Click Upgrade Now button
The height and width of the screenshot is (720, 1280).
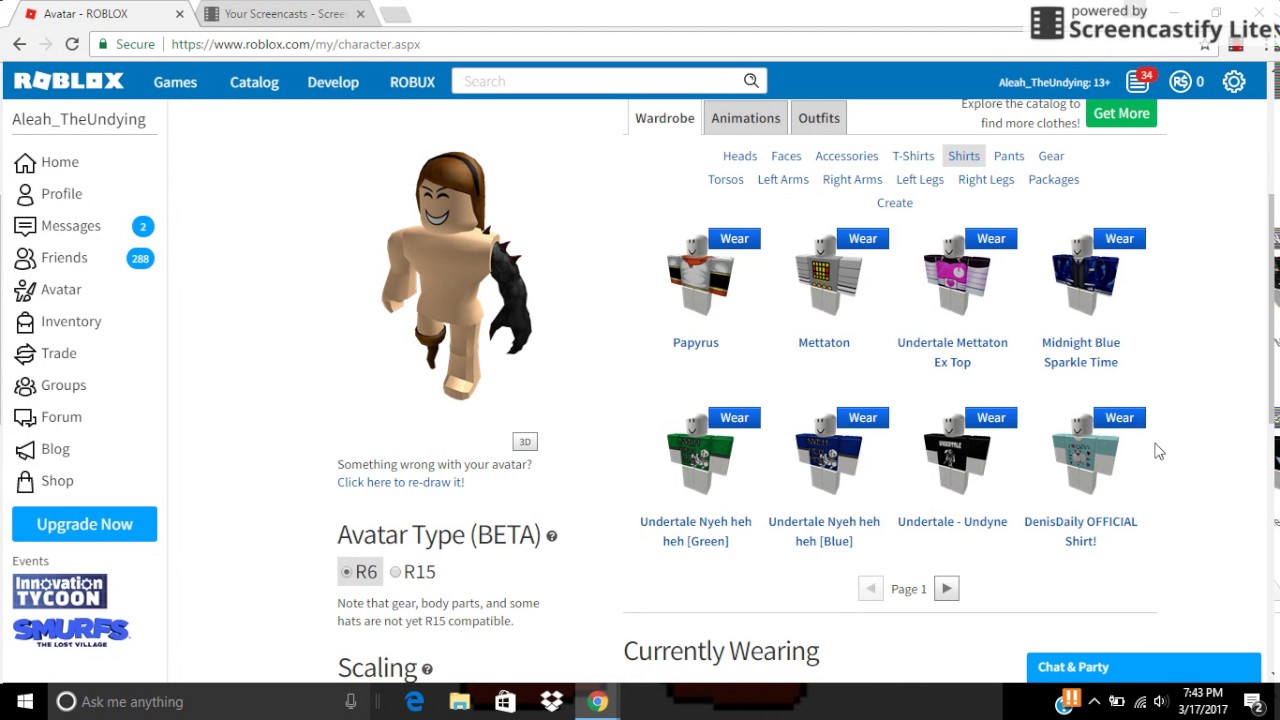point(84,524)
